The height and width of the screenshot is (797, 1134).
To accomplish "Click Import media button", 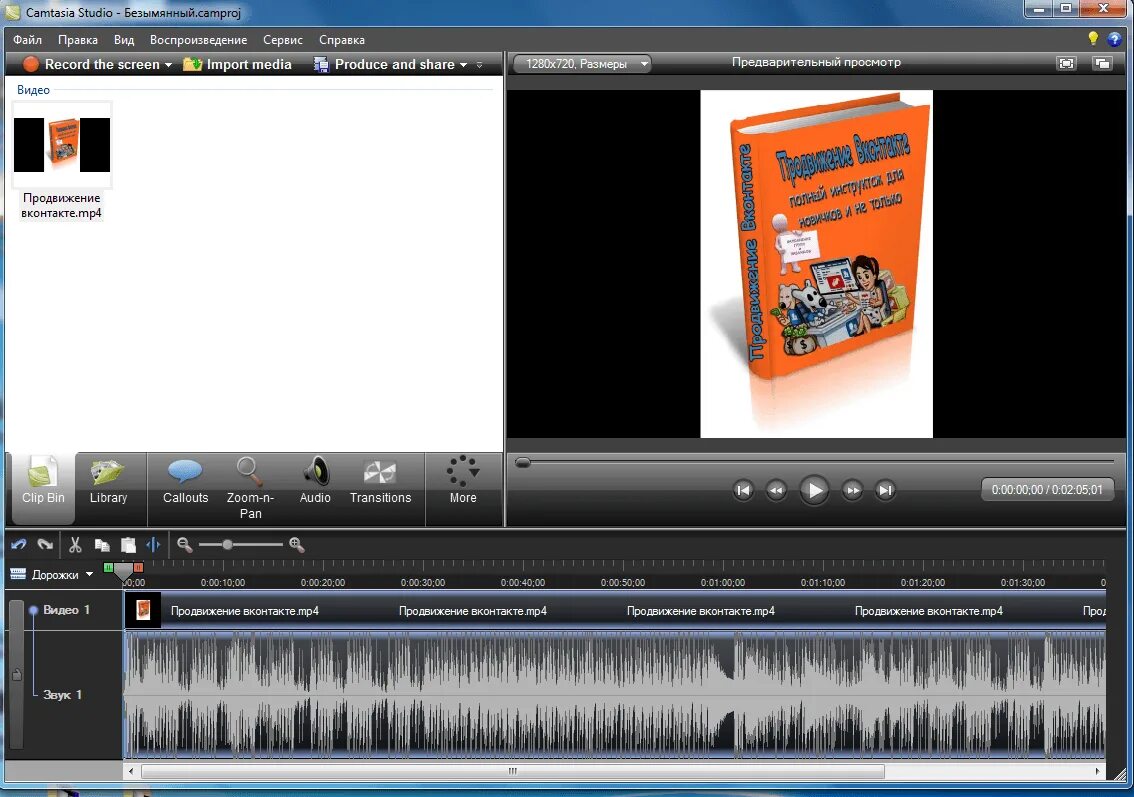I will (237, 64).
